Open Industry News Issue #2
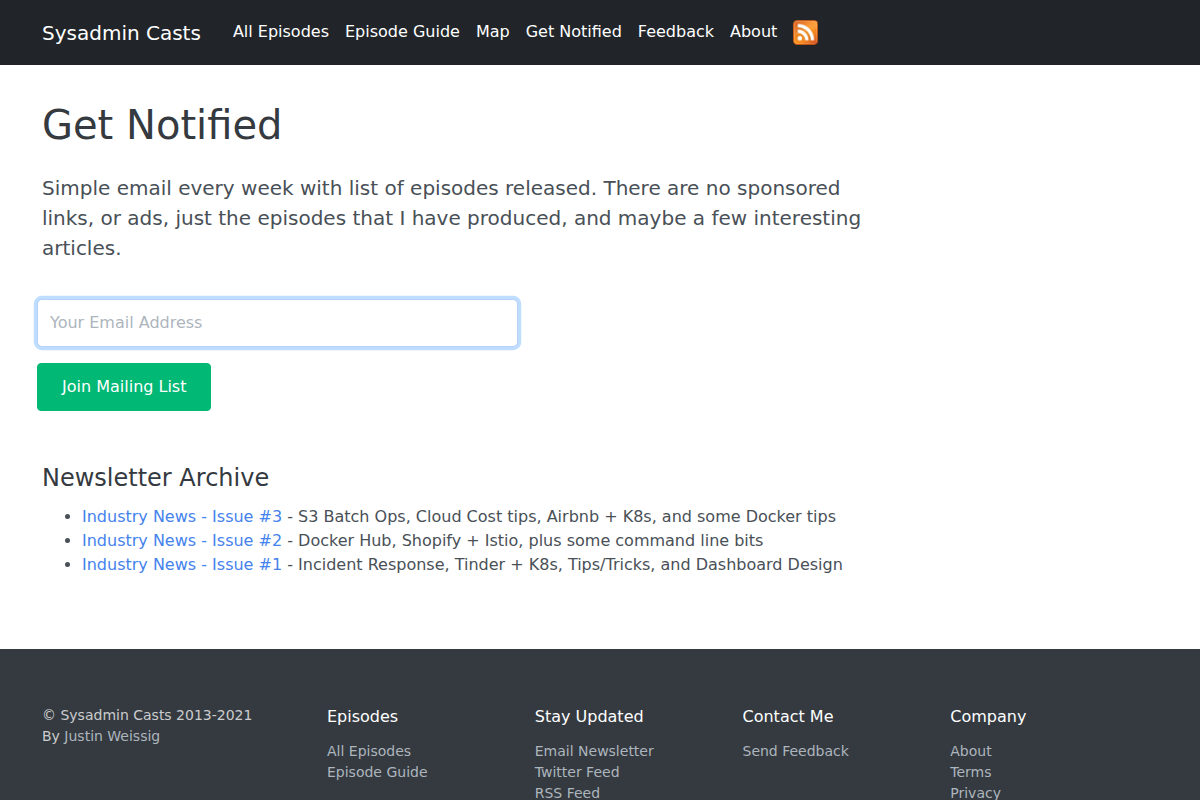Image resolution: width=1200 pixels, height=800 pixels. point(182,541)
